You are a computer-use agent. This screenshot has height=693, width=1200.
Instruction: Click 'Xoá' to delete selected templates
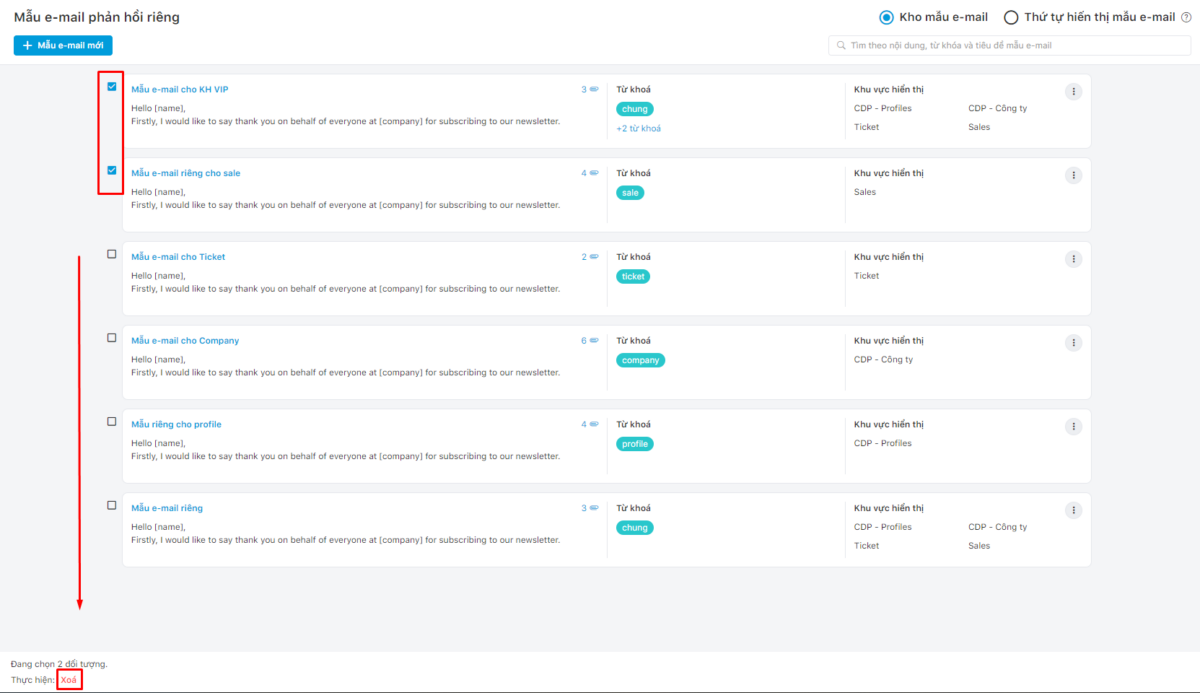69,679
